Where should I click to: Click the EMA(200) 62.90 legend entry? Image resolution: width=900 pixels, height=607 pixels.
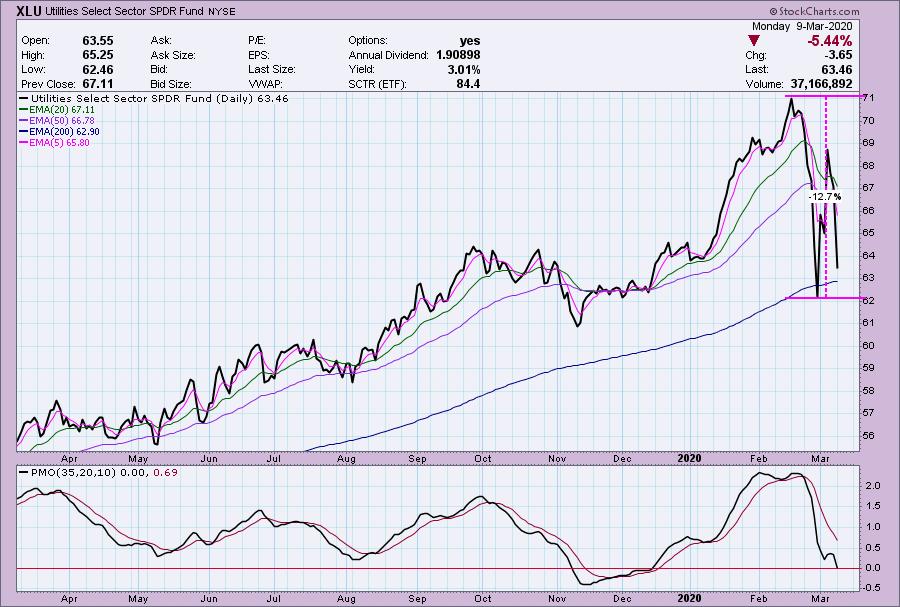point(60,131)
